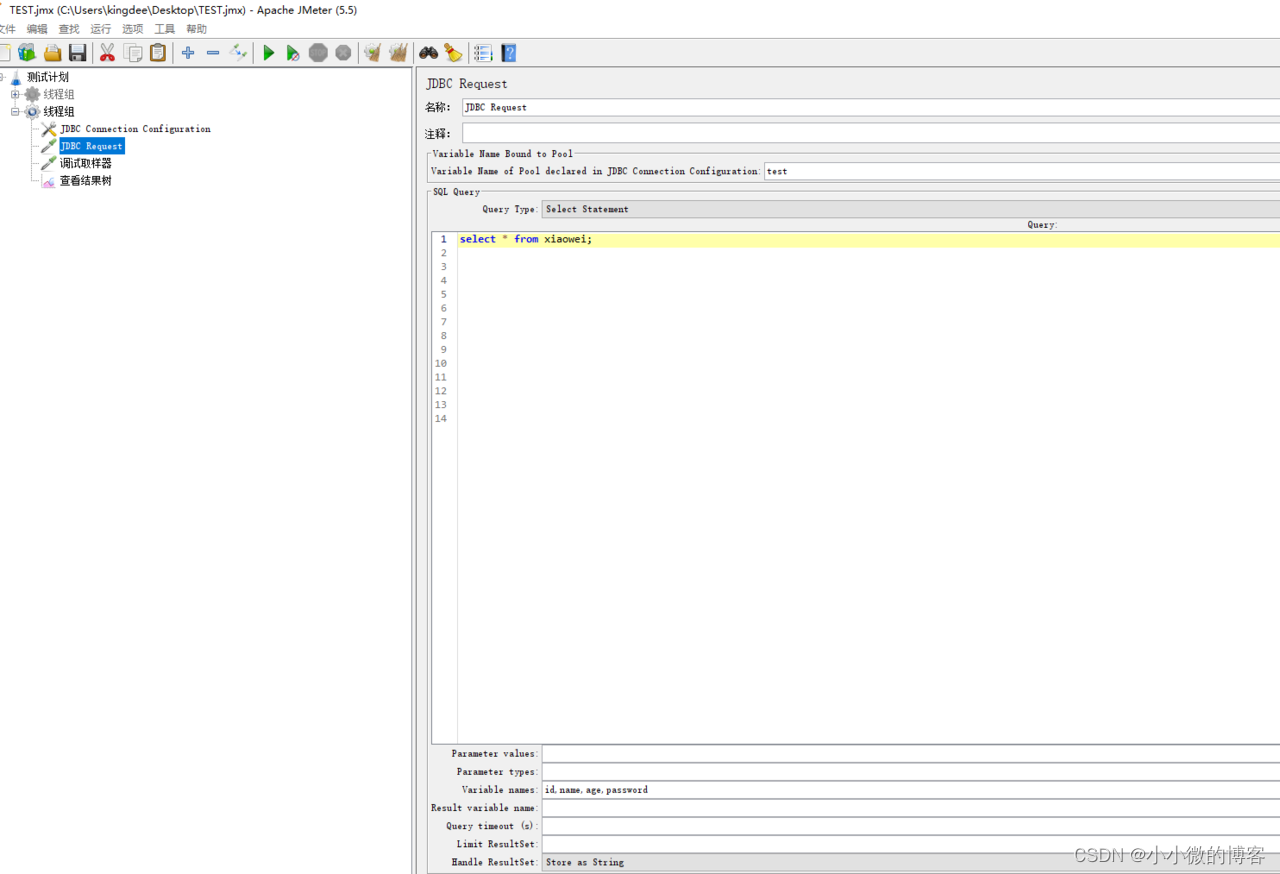Click the Limit ResultSet field
Screen dimensions: 1280x874
tap(911, 844)
